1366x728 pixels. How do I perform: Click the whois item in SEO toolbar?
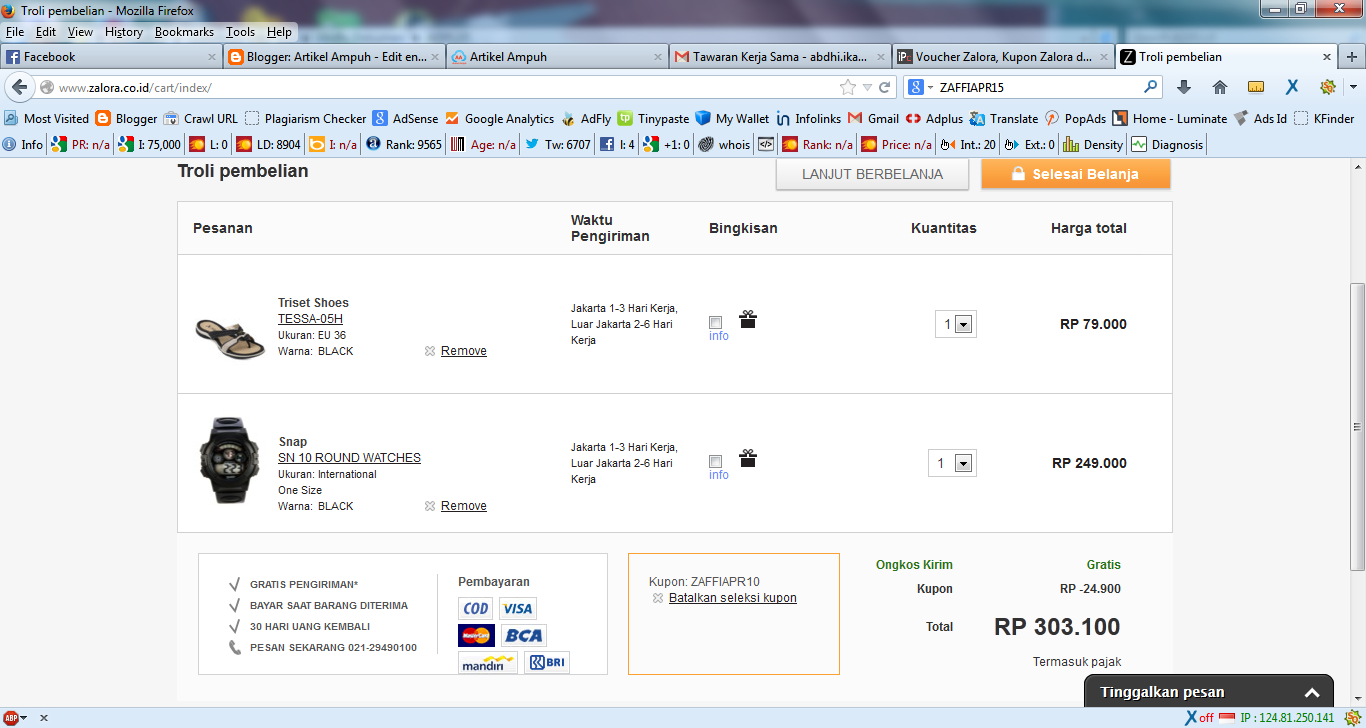(724, 144)
